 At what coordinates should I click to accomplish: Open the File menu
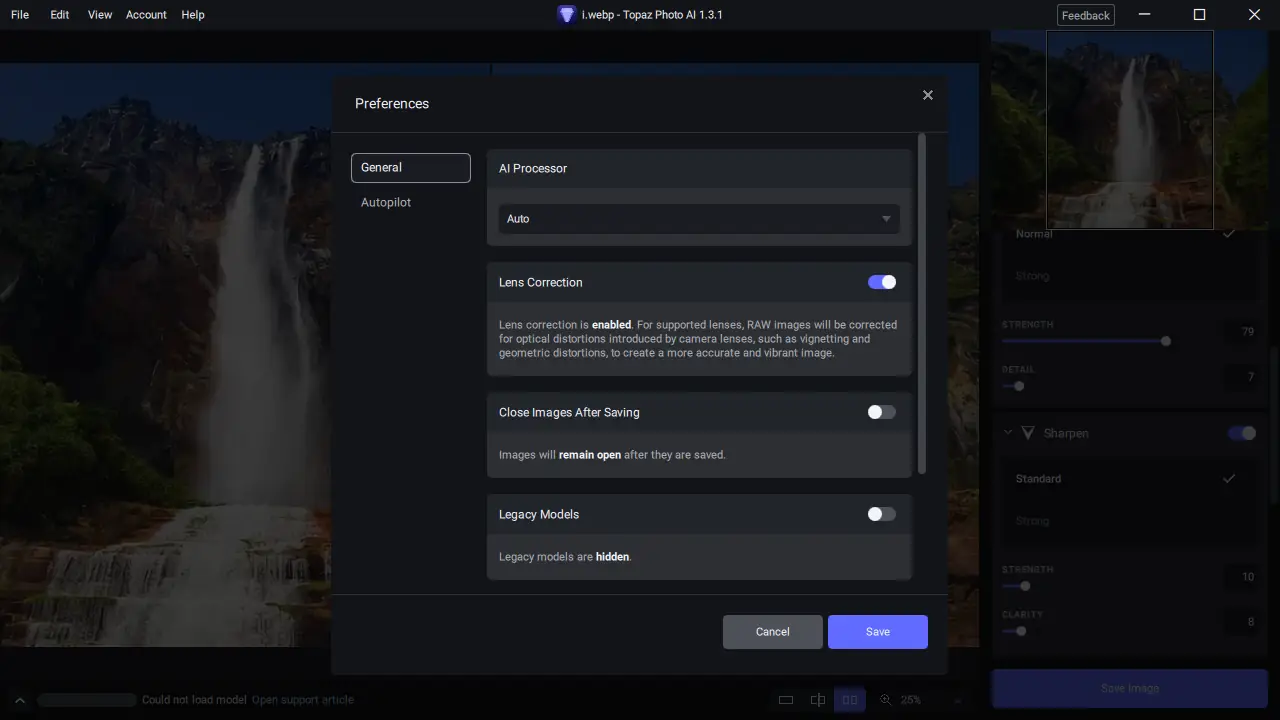(20, 15)
